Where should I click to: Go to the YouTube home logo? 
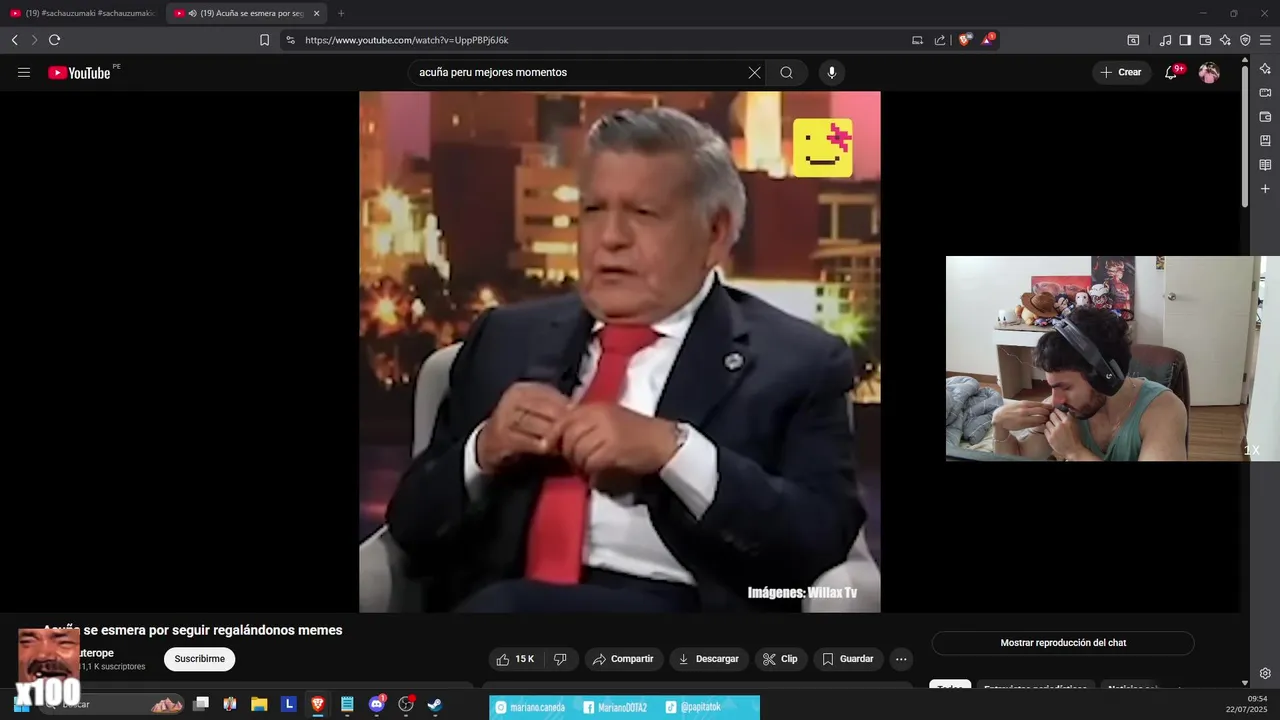79,72
